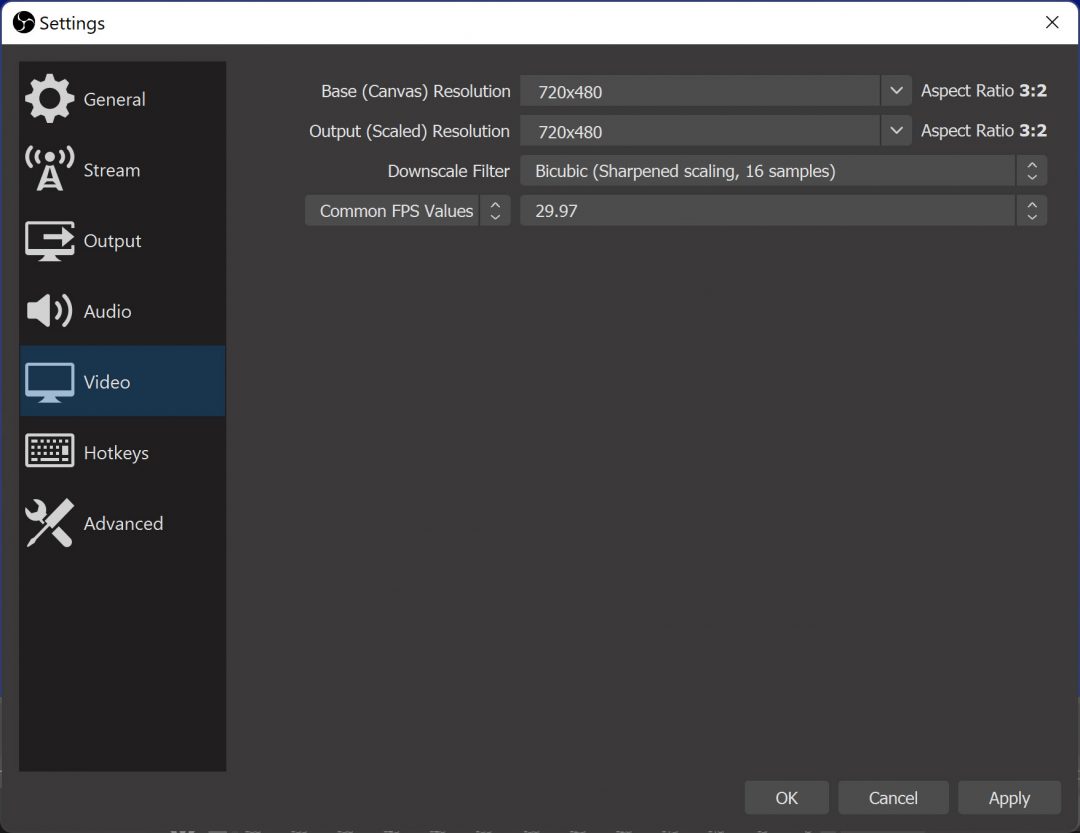Switch to the Stream settings tab

(x=111, y=170)
